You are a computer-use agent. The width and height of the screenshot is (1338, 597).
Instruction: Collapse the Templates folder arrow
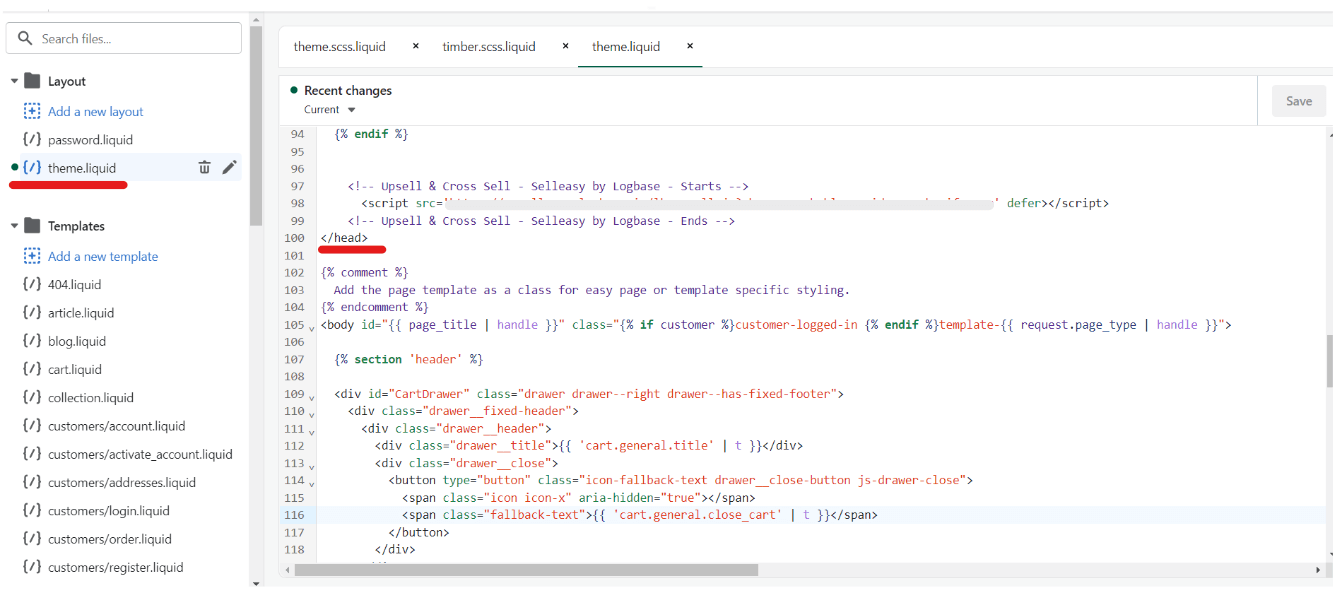14,226
